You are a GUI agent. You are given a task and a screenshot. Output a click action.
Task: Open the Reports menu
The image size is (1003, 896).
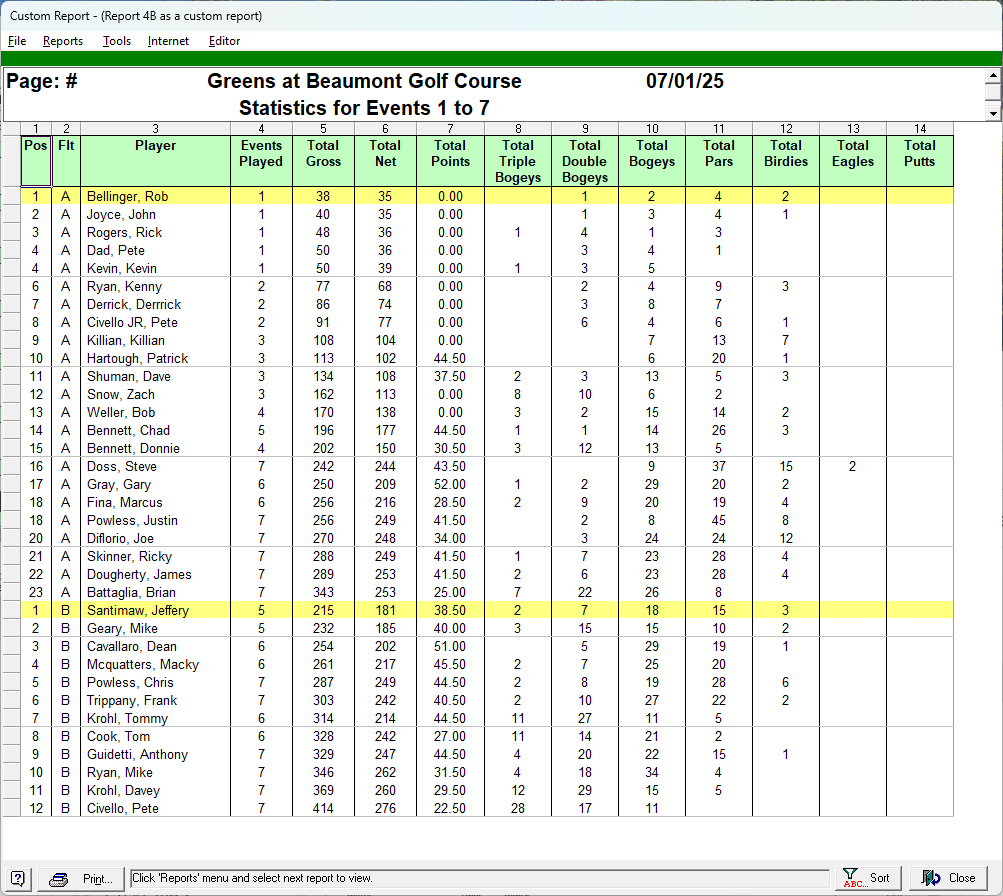(x=63, y=41)
